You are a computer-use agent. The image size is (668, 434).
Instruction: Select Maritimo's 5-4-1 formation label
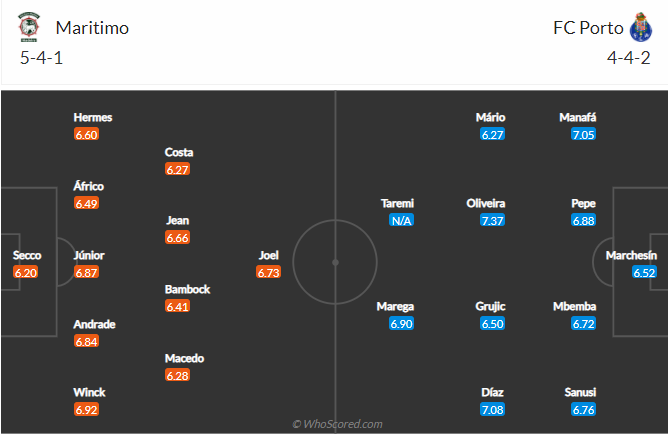pyautogui.click(x=41, y=58)
